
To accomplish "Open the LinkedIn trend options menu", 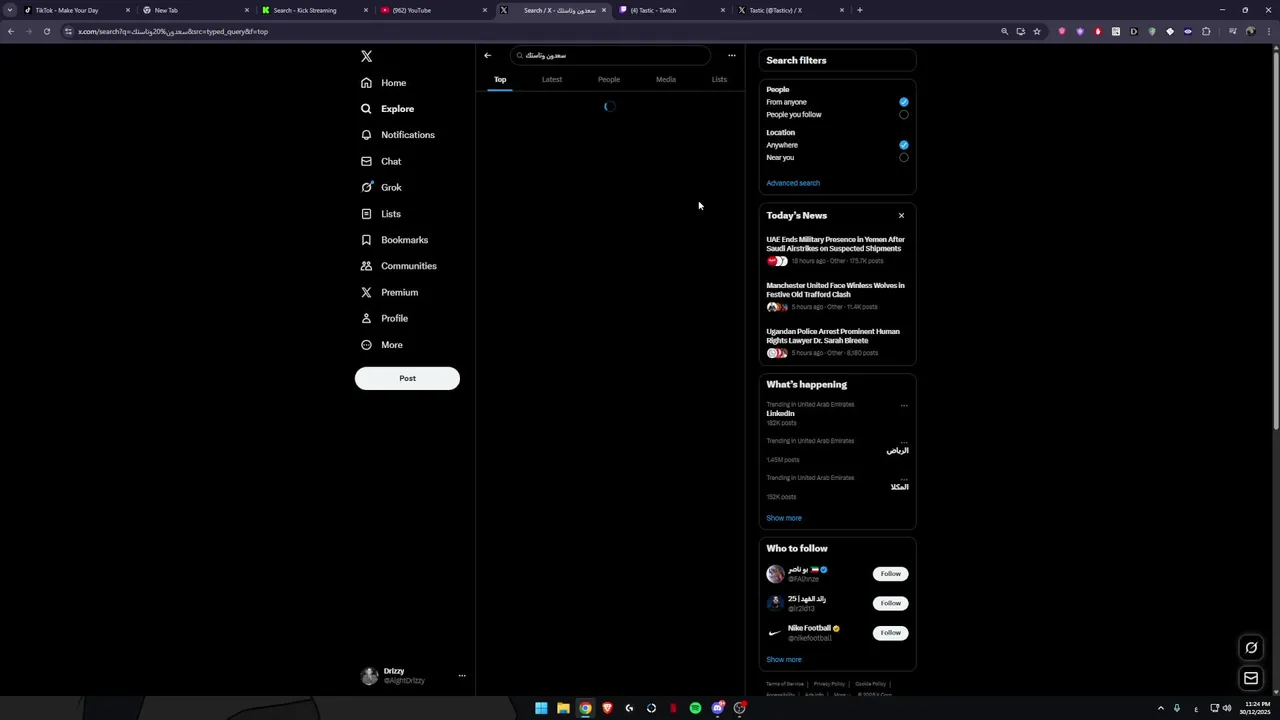I will click(904, 406).
